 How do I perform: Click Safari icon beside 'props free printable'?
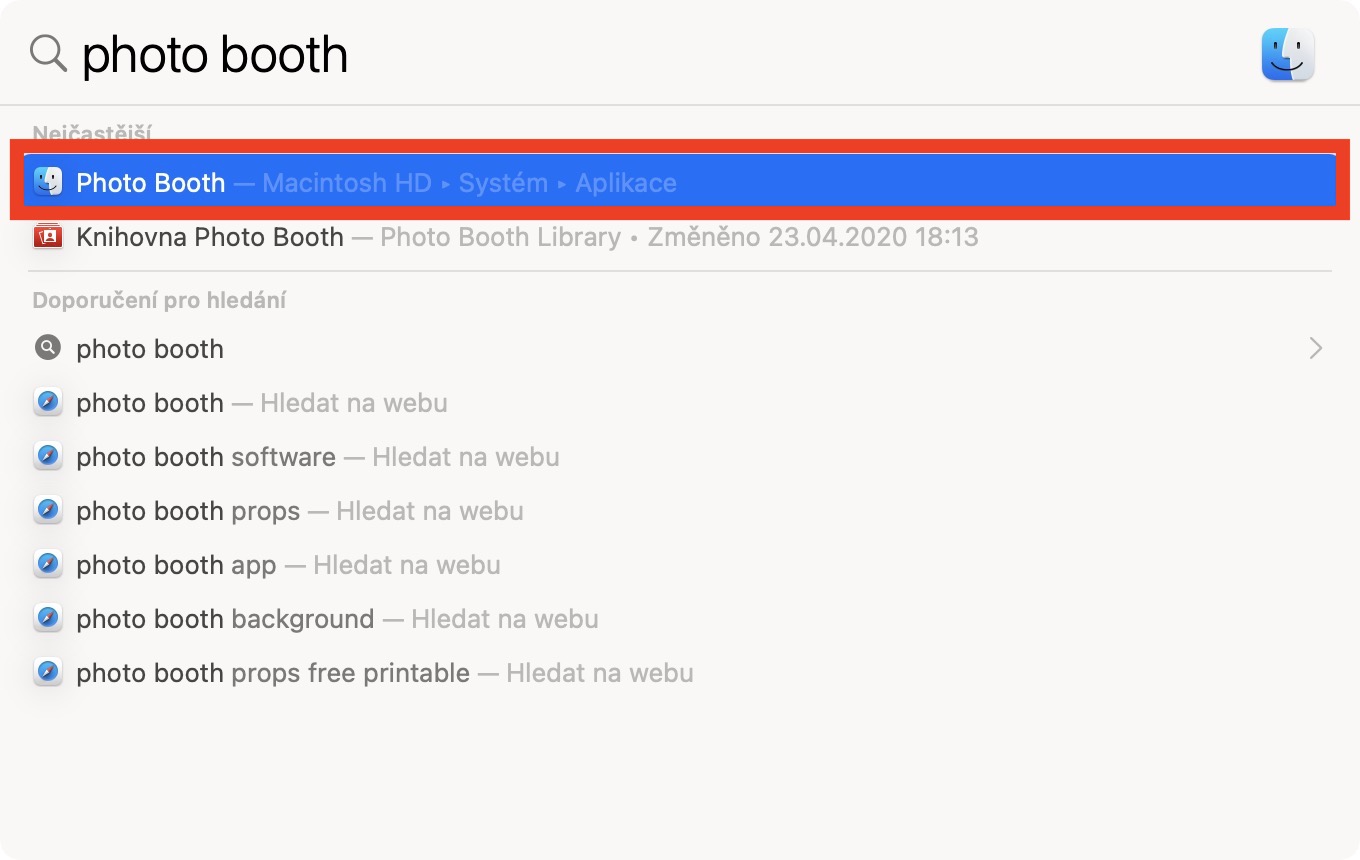tap(48, 673)
